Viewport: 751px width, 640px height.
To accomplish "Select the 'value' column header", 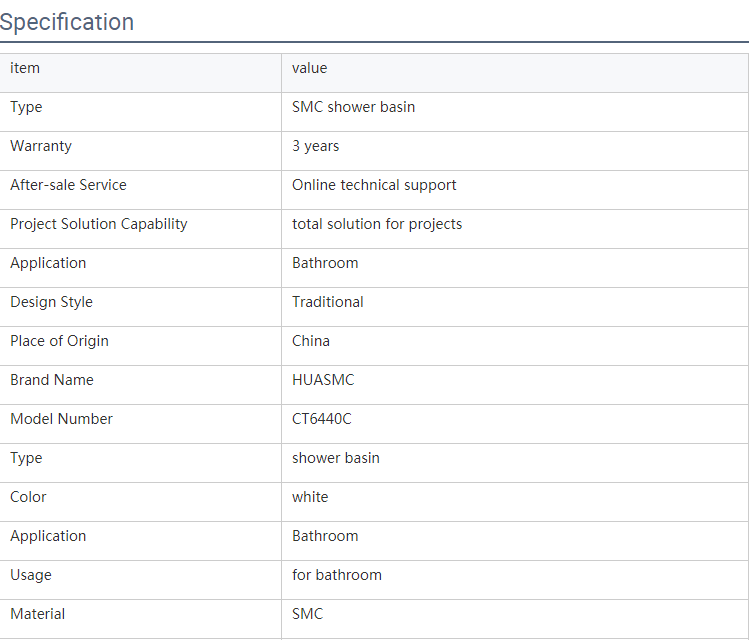I will [309, 68].
